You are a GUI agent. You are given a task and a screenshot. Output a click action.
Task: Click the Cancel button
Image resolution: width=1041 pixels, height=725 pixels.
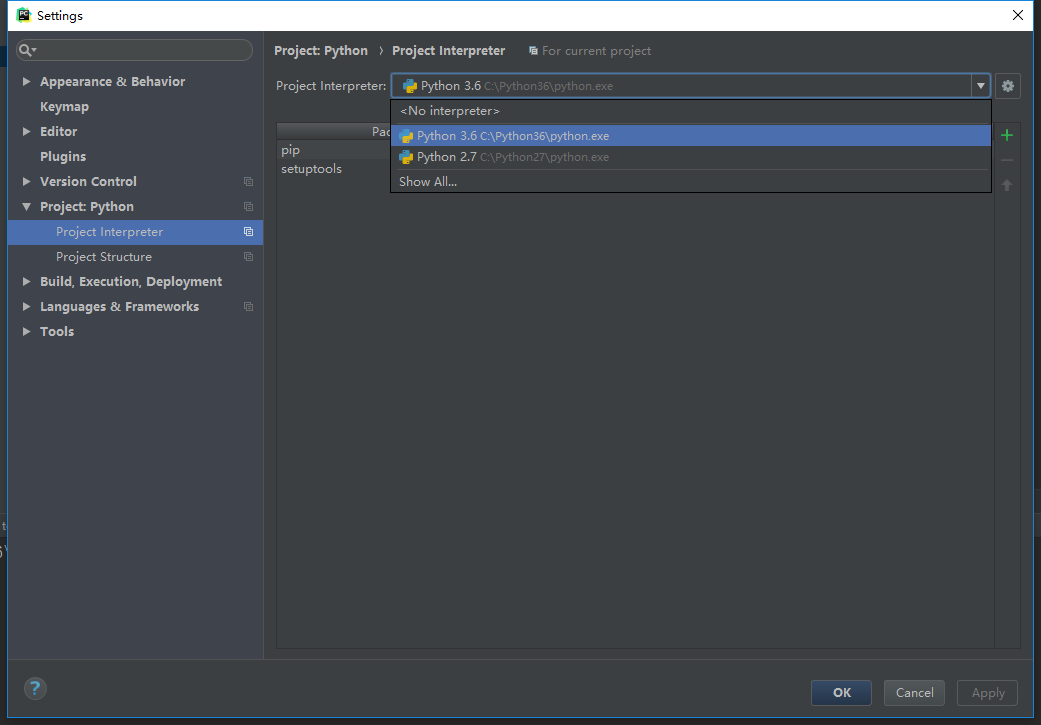click(914, 692)
